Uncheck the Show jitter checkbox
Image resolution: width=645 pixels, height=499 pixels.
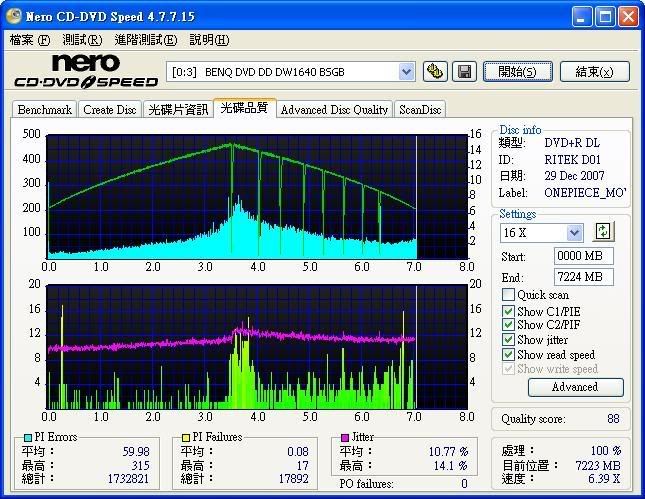[509, 340]
